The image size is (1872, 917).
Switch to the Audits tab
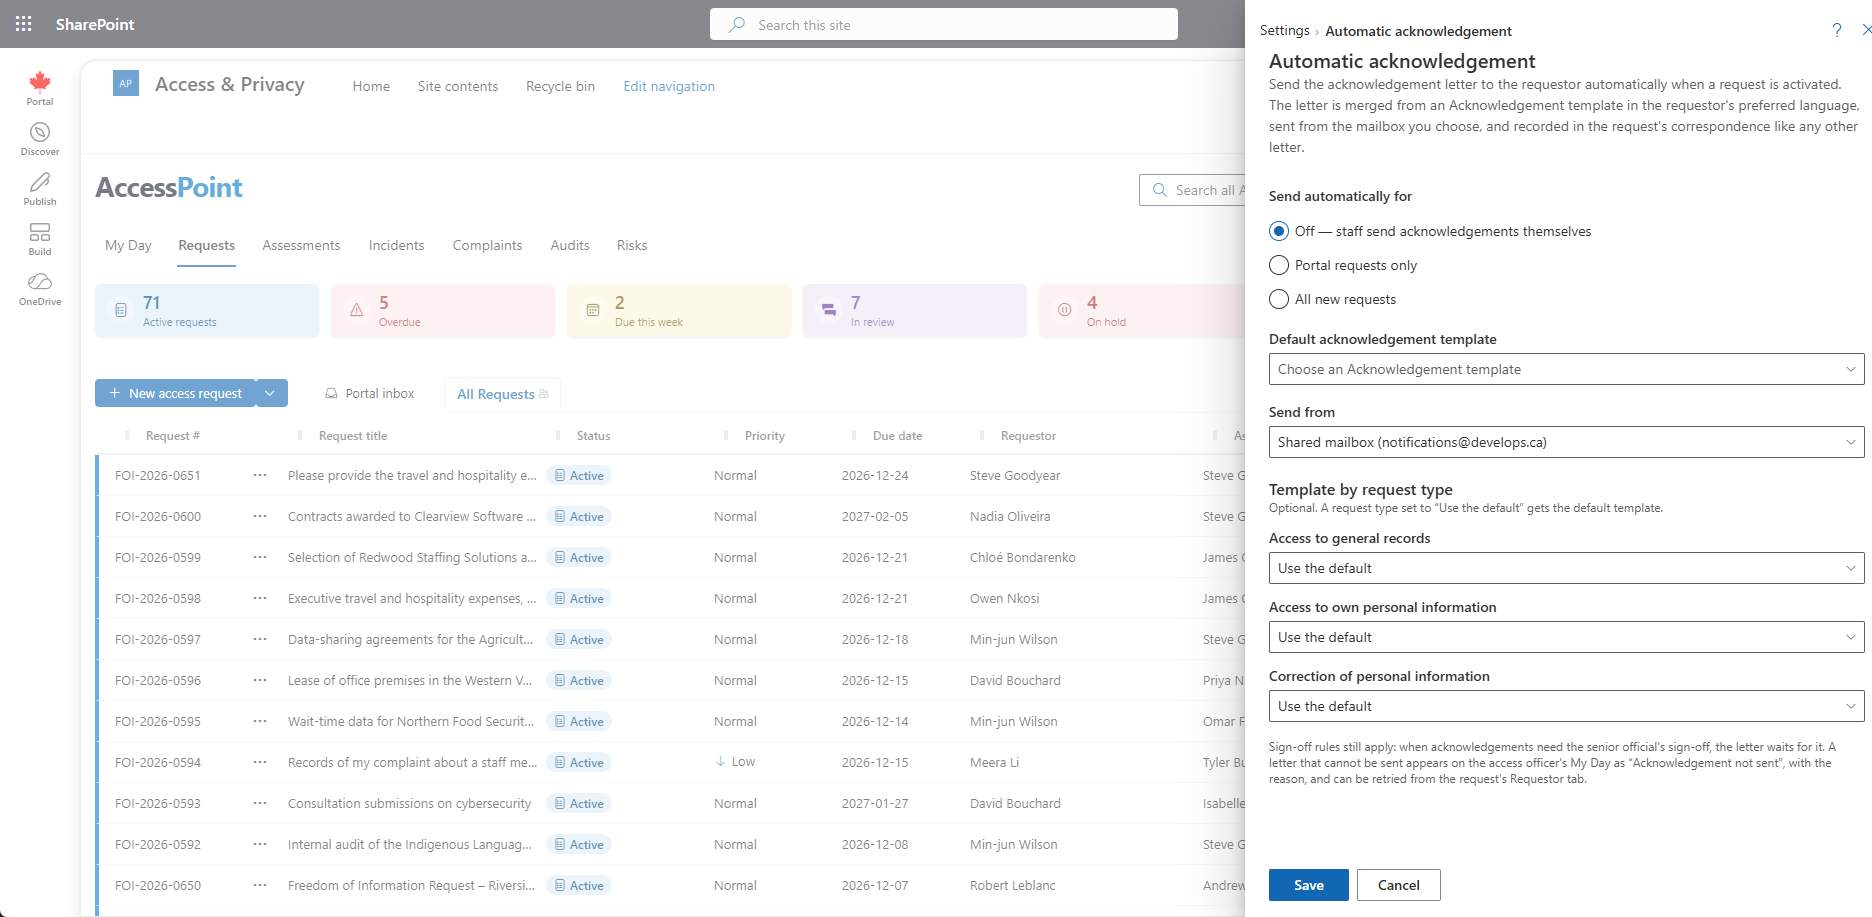click(x=570, y=245)
